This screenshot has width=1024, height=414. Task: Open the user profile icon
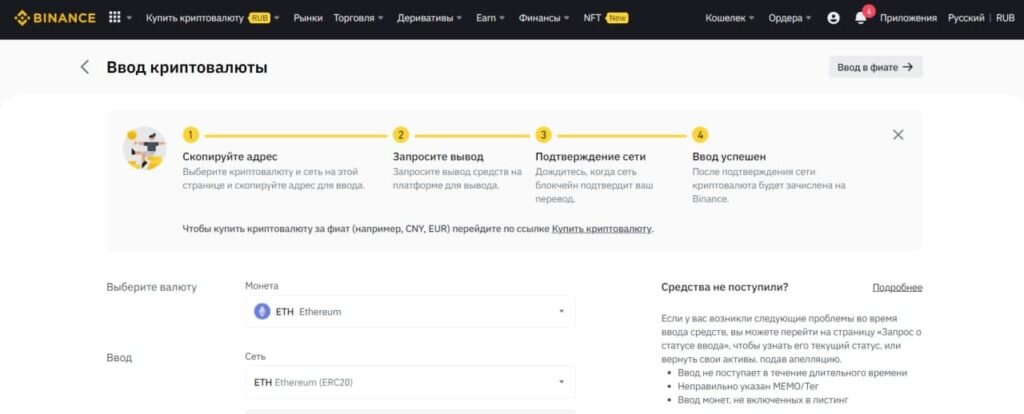(x=833, y=18)
